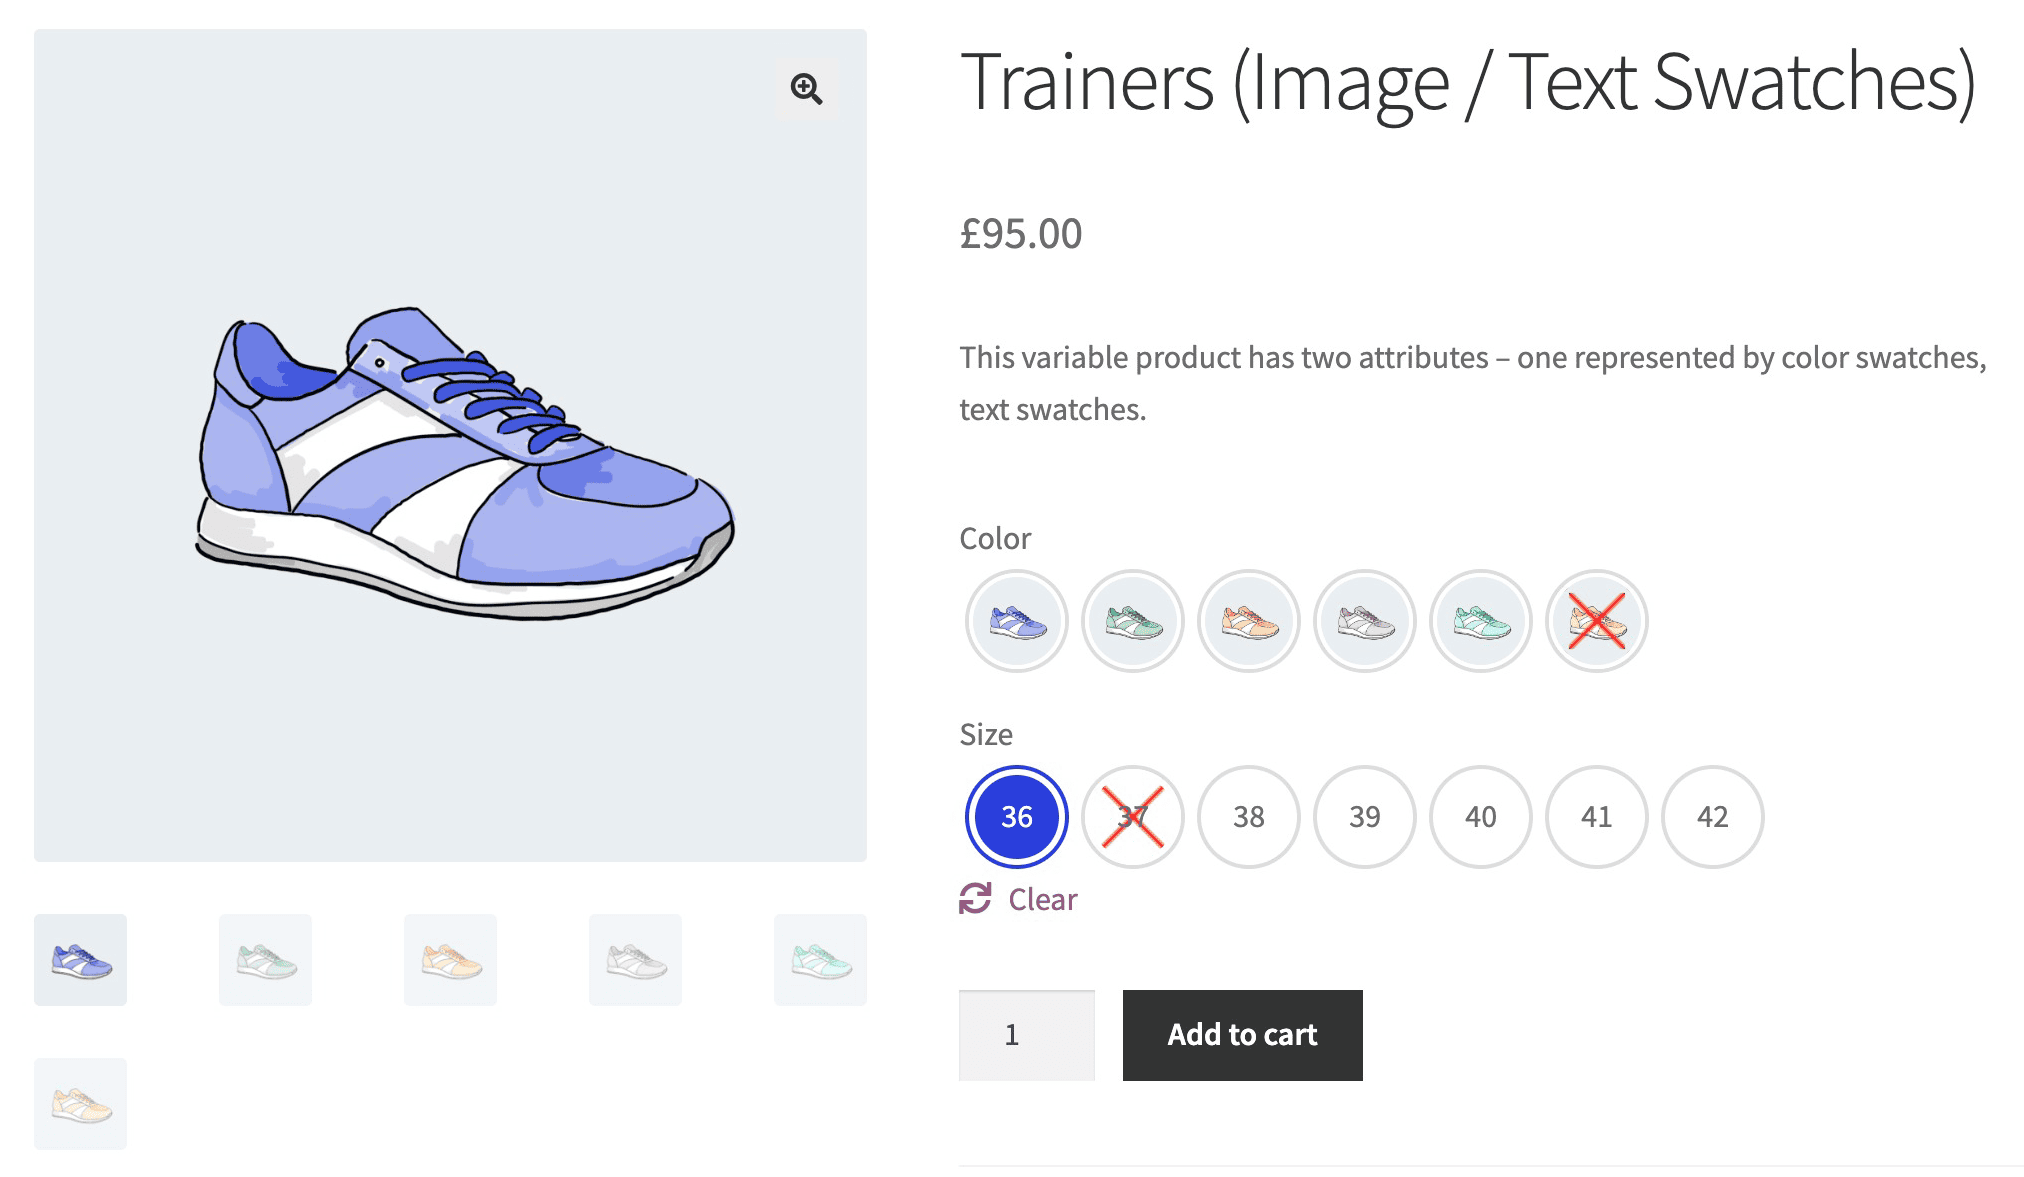Viewport: 2024px width, 1177px height.
Task: Click the Clear refresh icon
Action: click(x=975, y=898)
